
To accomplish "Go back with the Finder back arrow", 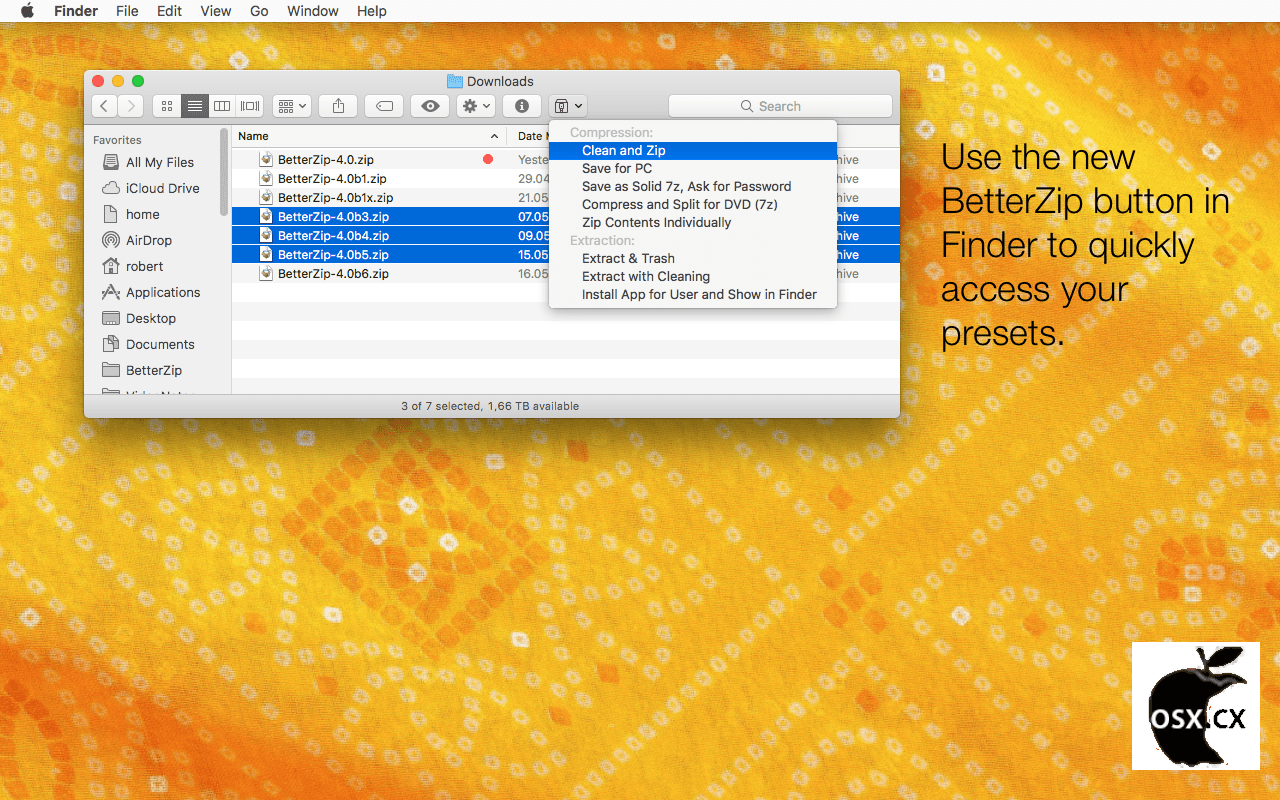I will 104,106.
